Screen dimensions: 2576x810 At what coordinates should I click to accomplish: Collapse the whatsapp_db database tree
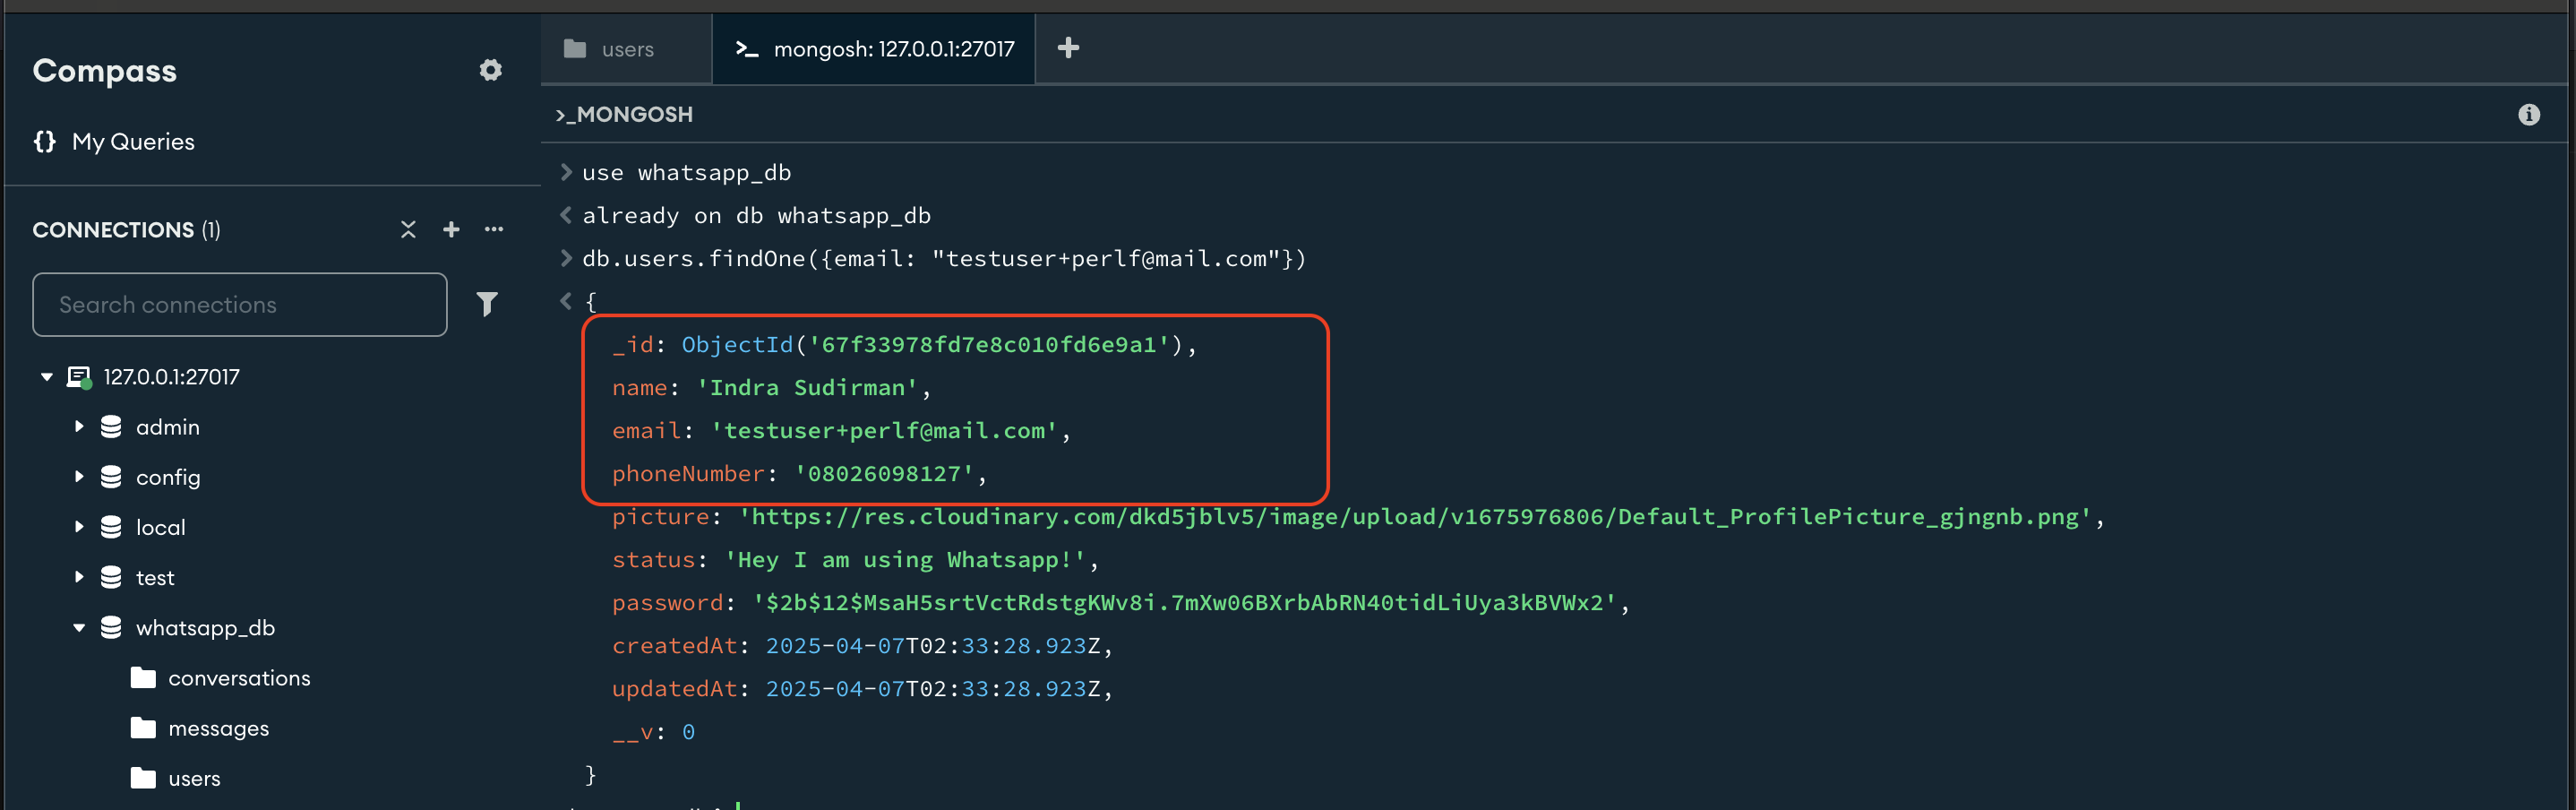click(x=79, y=627)
